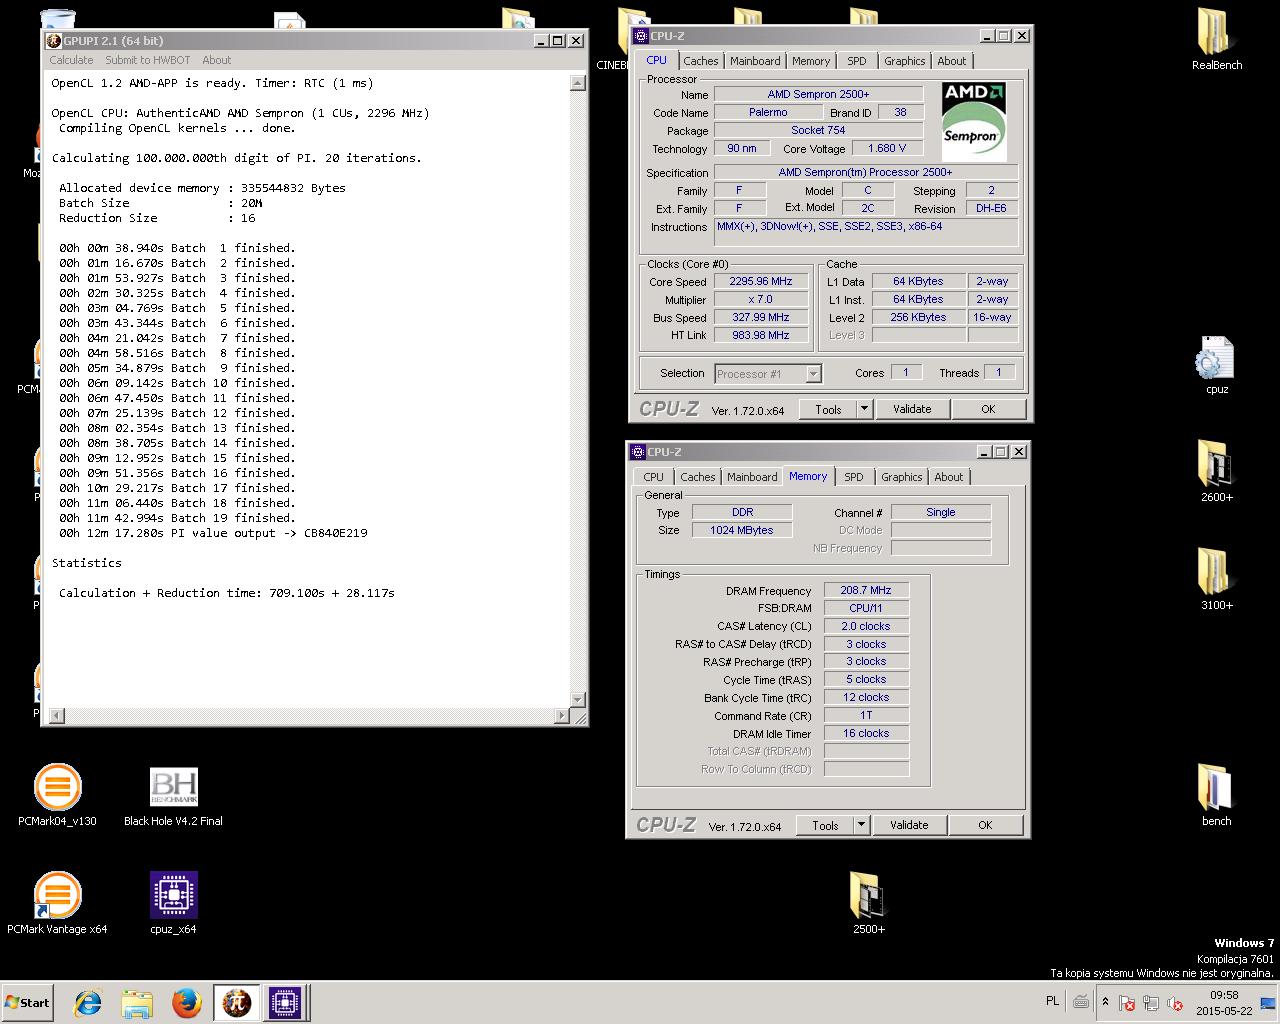
Task: Click the Batch 10 finished line
Action: click(177, 383)
